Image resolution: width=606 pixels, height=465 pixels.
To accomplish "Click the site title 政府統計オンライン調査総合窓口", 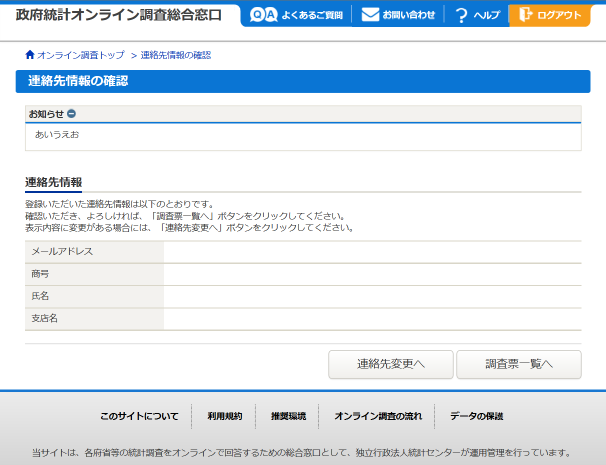I will (119, 15).
